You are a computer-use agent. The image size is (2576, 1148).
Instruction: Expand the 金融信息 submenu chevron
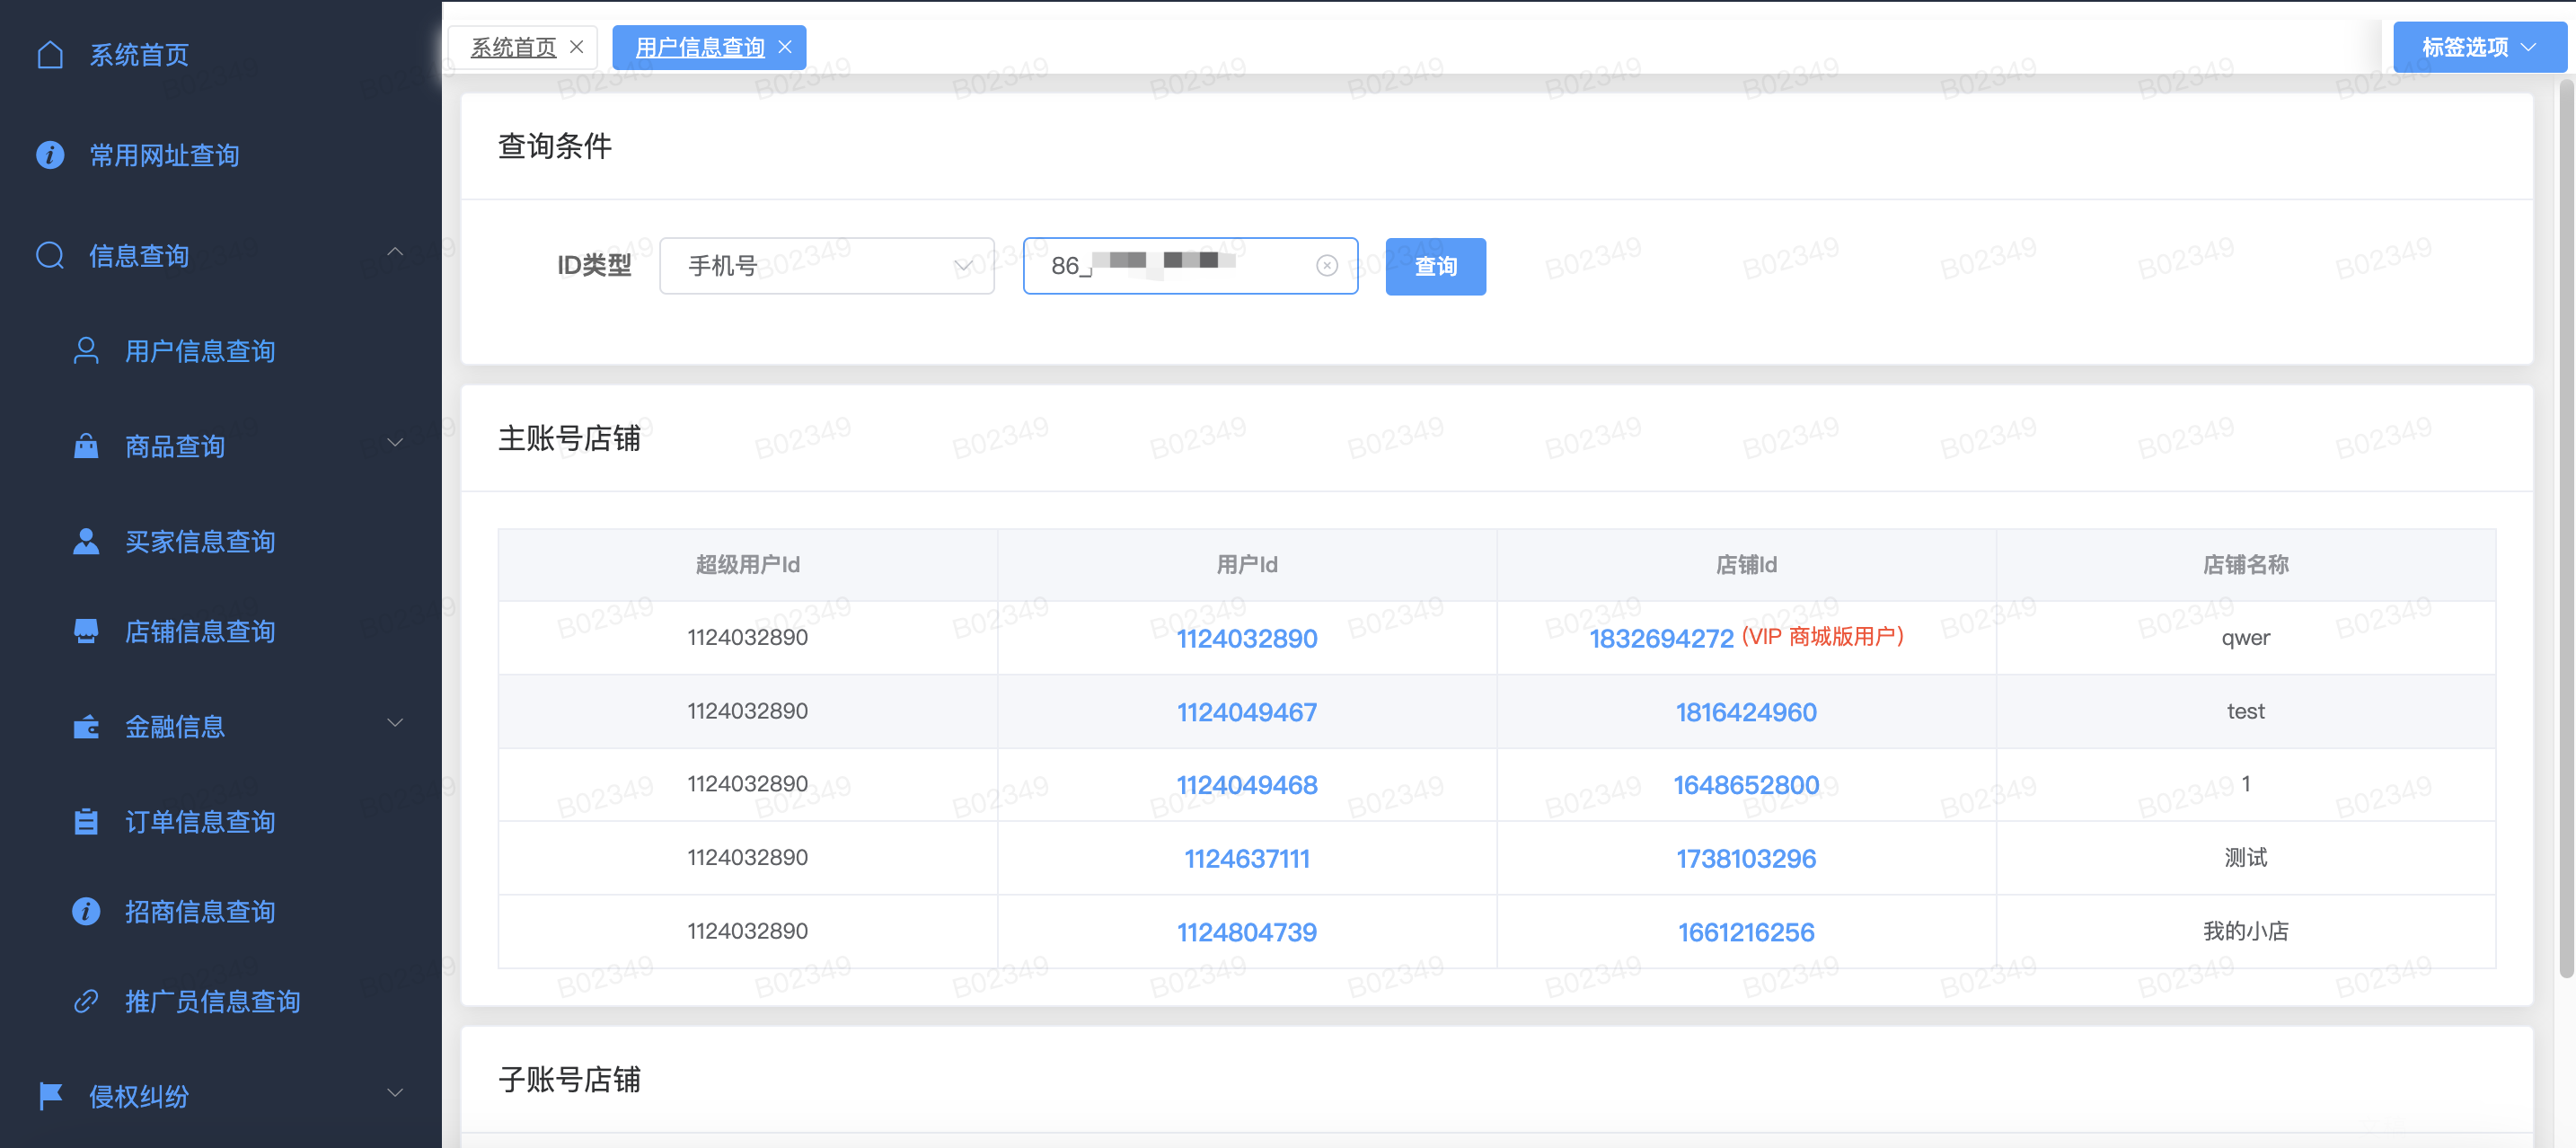coord(395,722)
